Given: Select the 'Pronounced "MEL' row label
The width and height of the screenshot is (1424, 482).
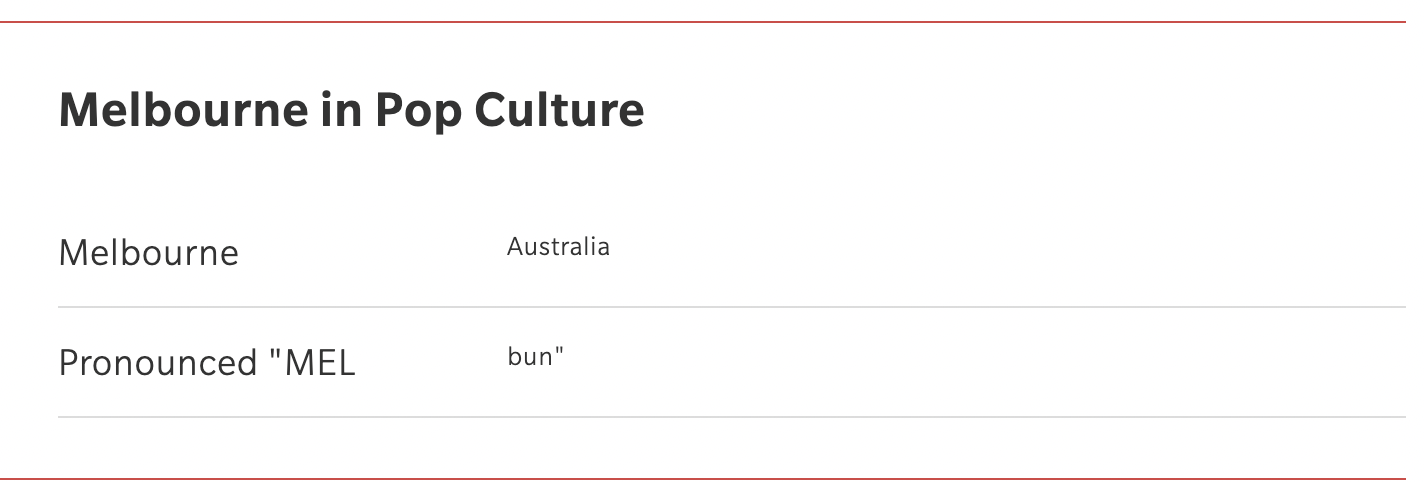Looking at the screenshot, I should [x=207, y=362].
